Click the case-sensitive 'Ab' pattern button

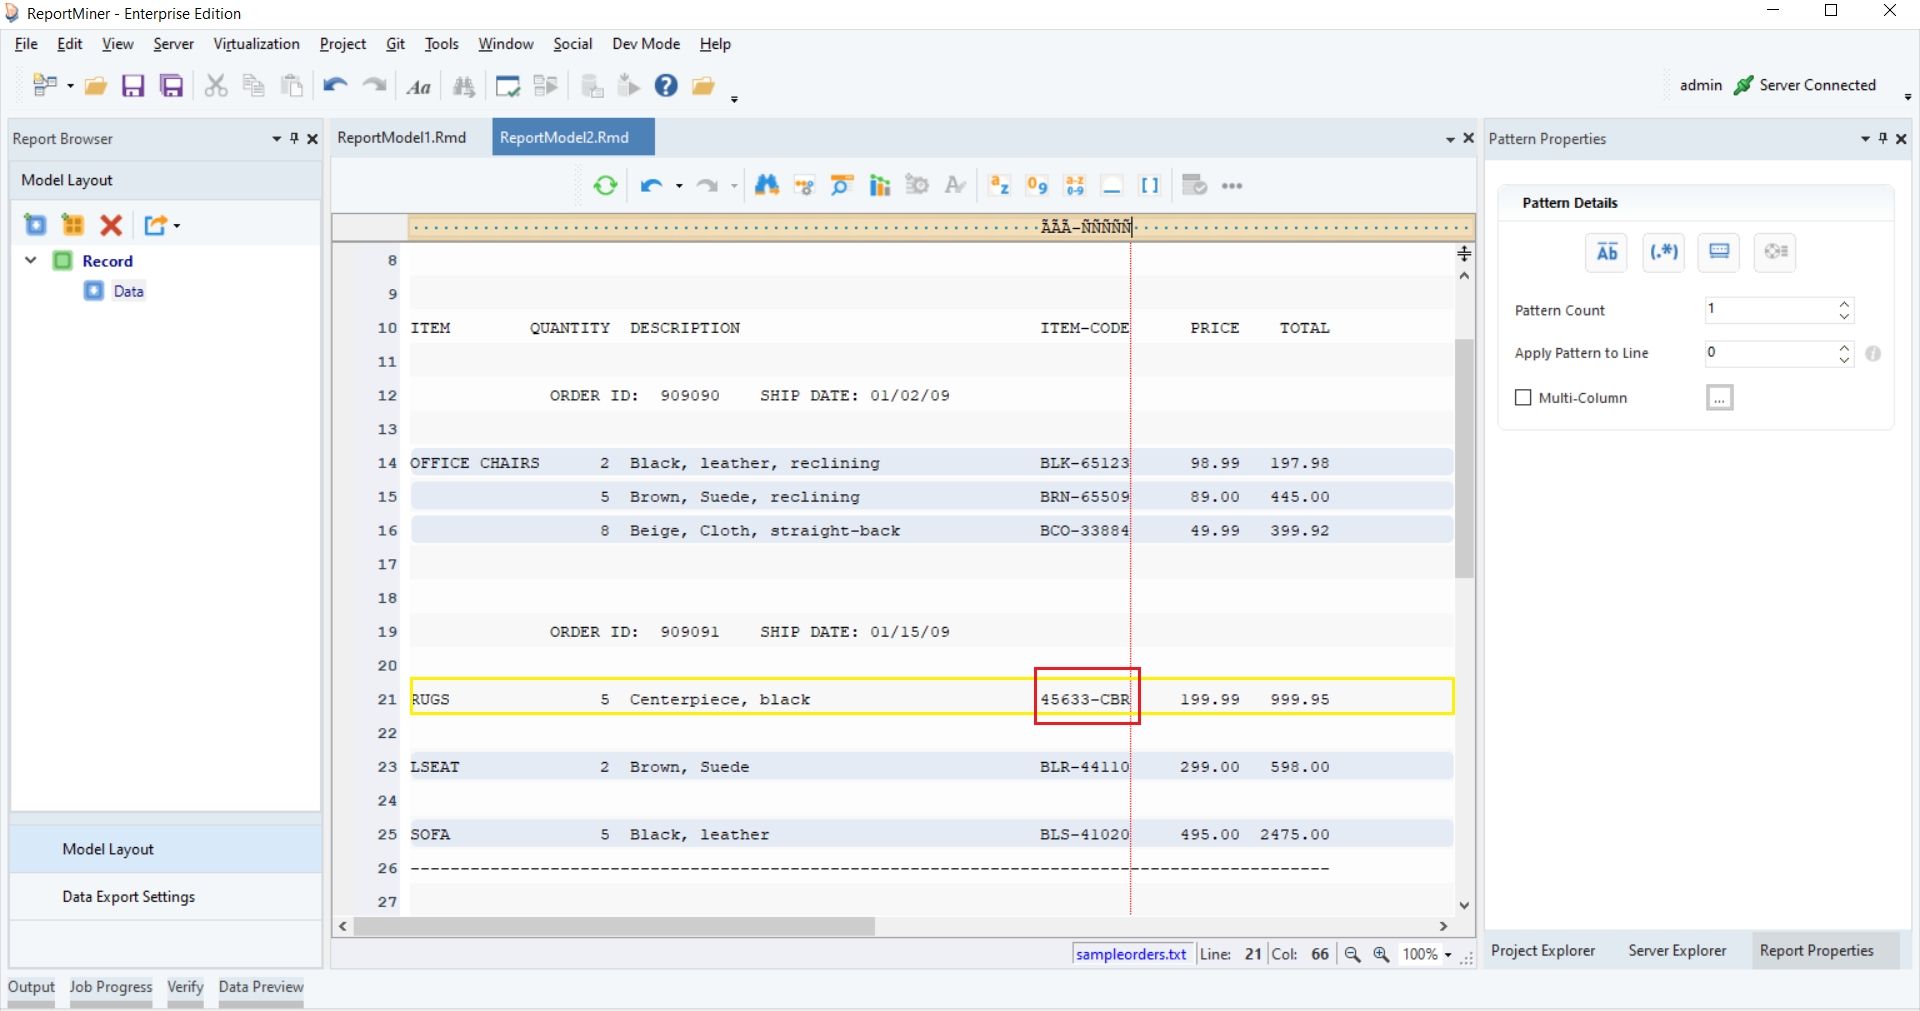(x=1606, y=252)
